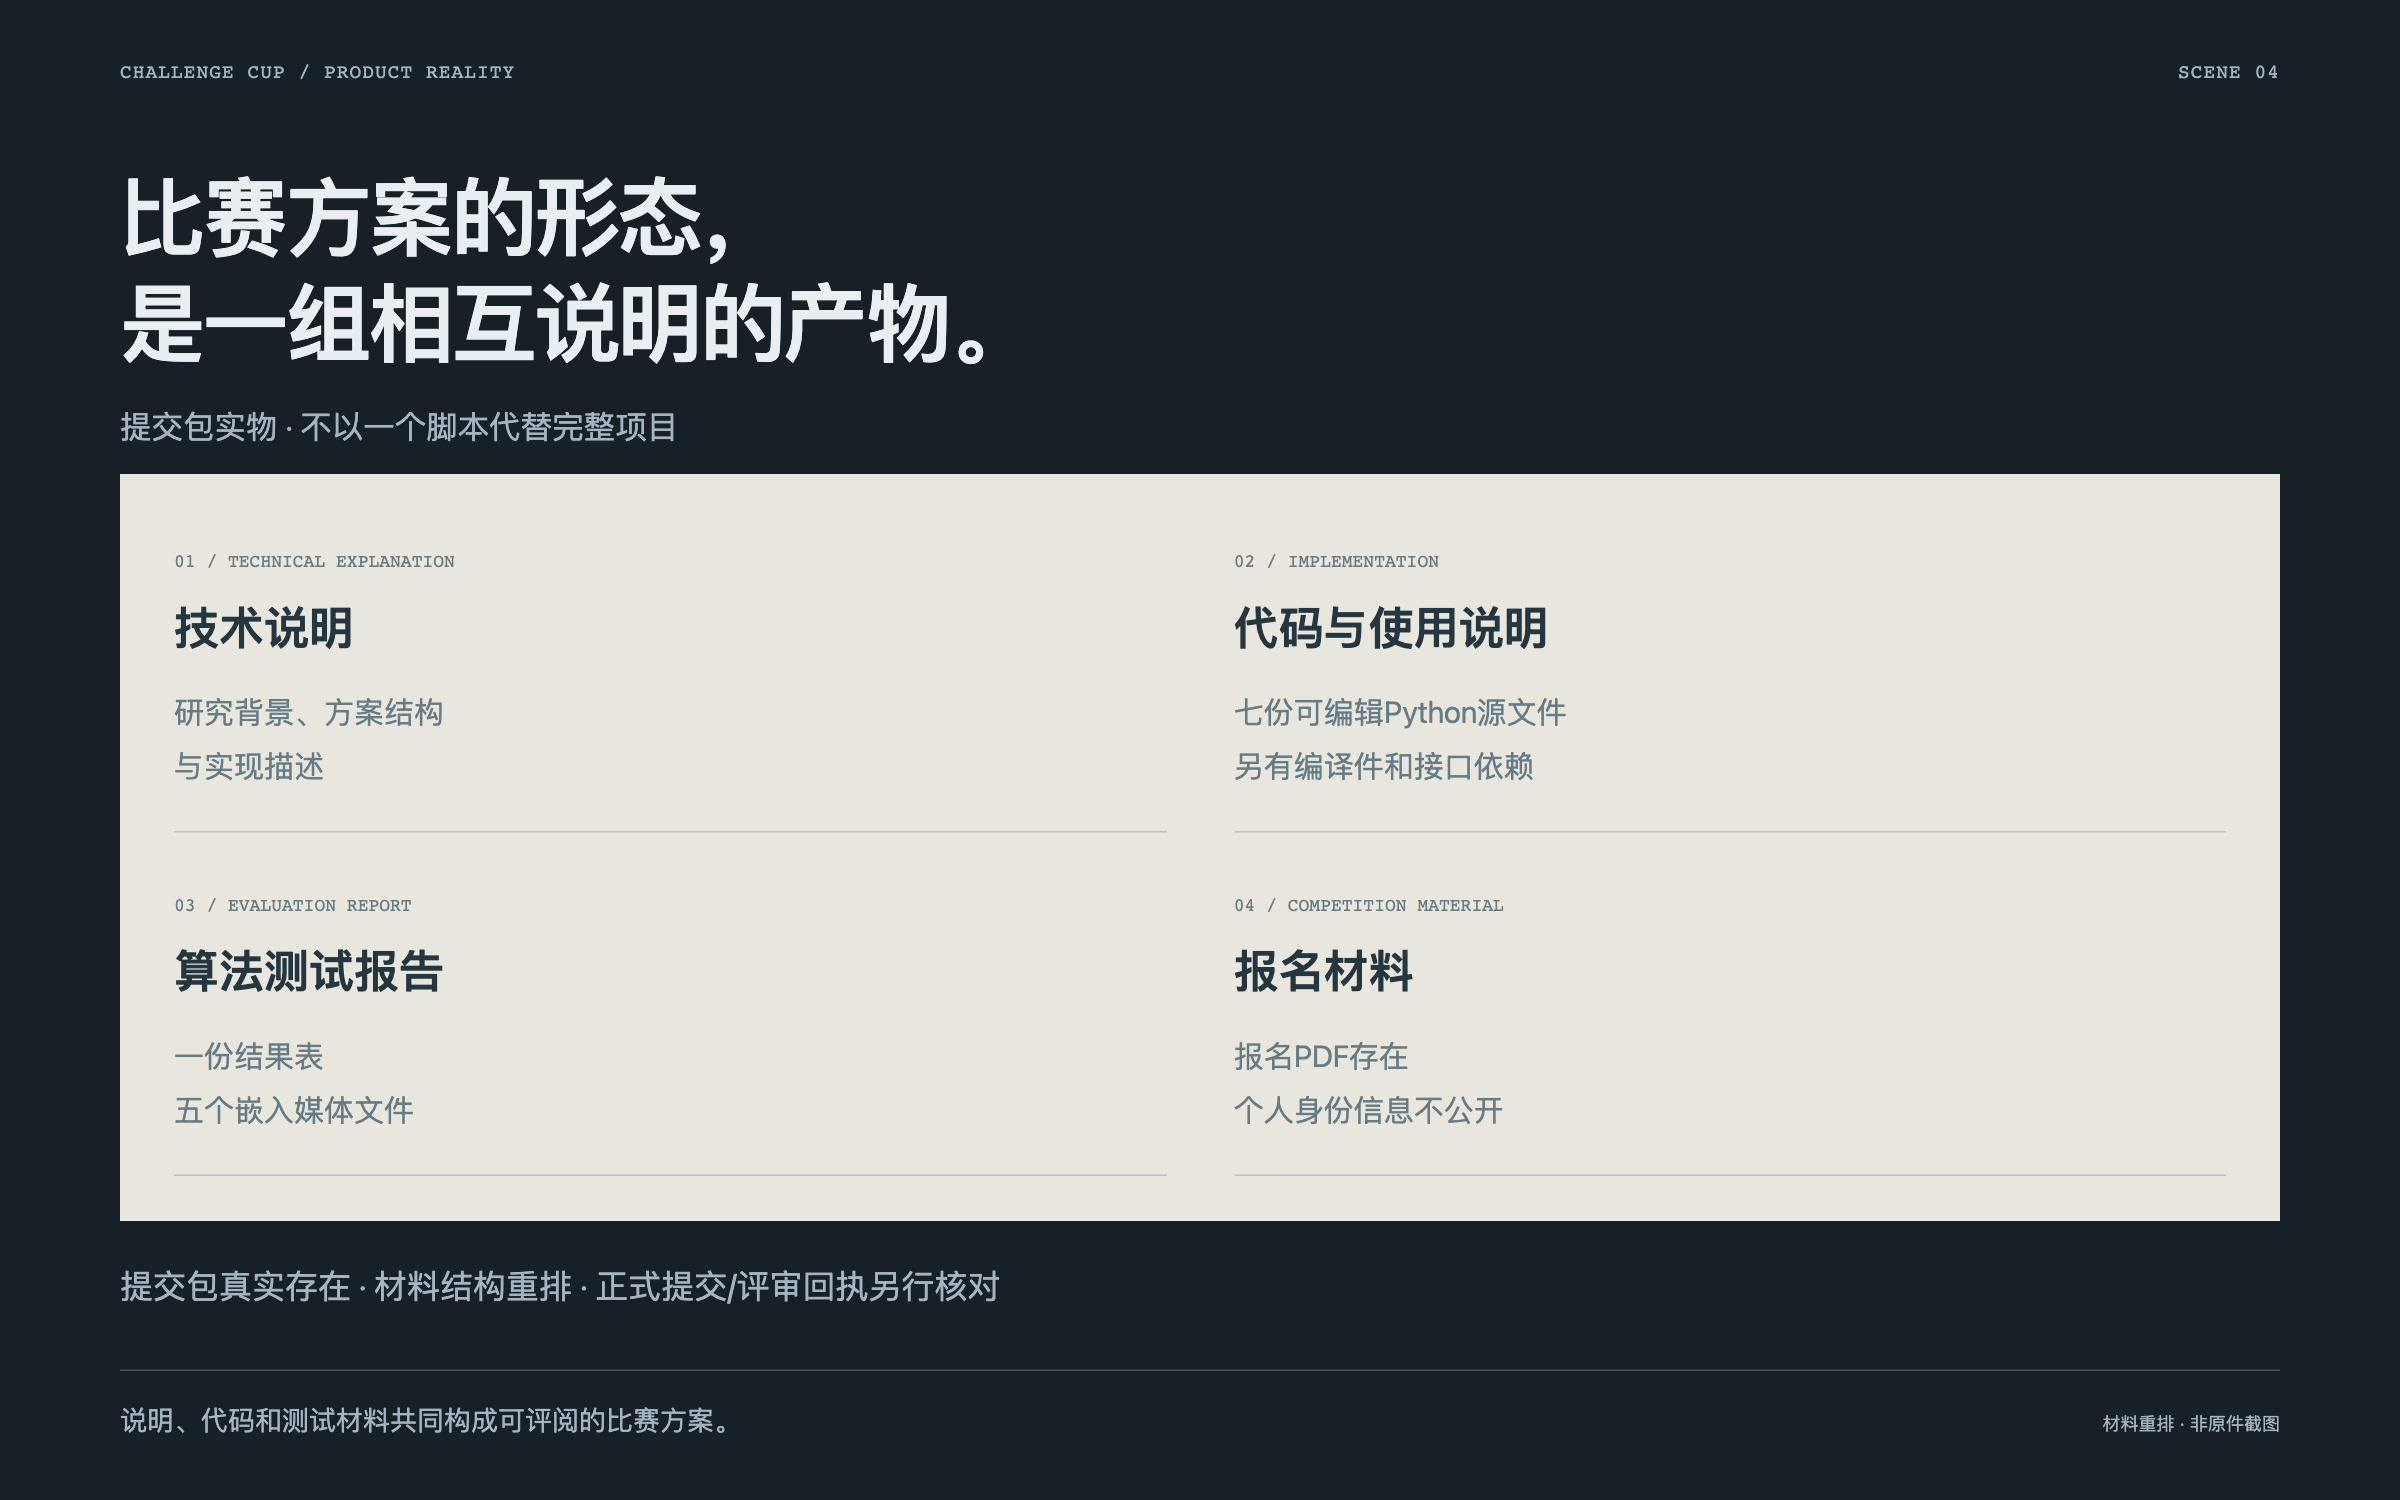Click the text '一份结果表'
The image size is (2400, 1500).
click(x=249, y=1057)
